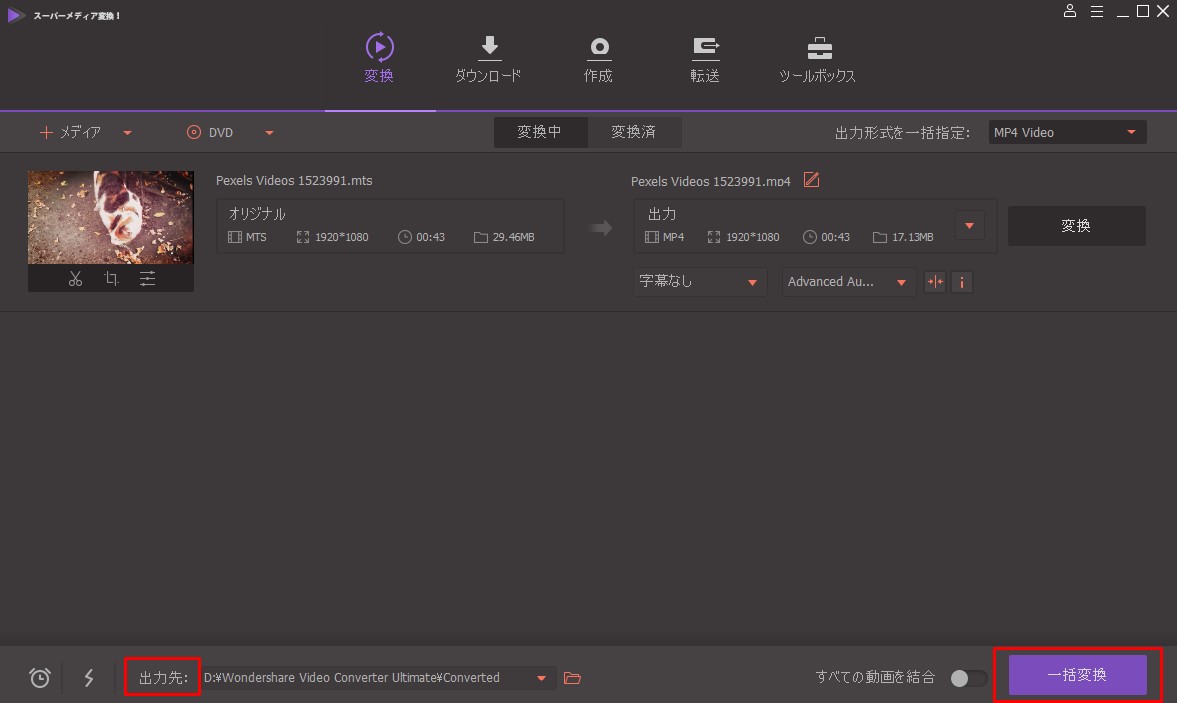Open the output path dropdown
Image resolution: width=1177 pixels, height=703 pixels.
coord(541,678)
